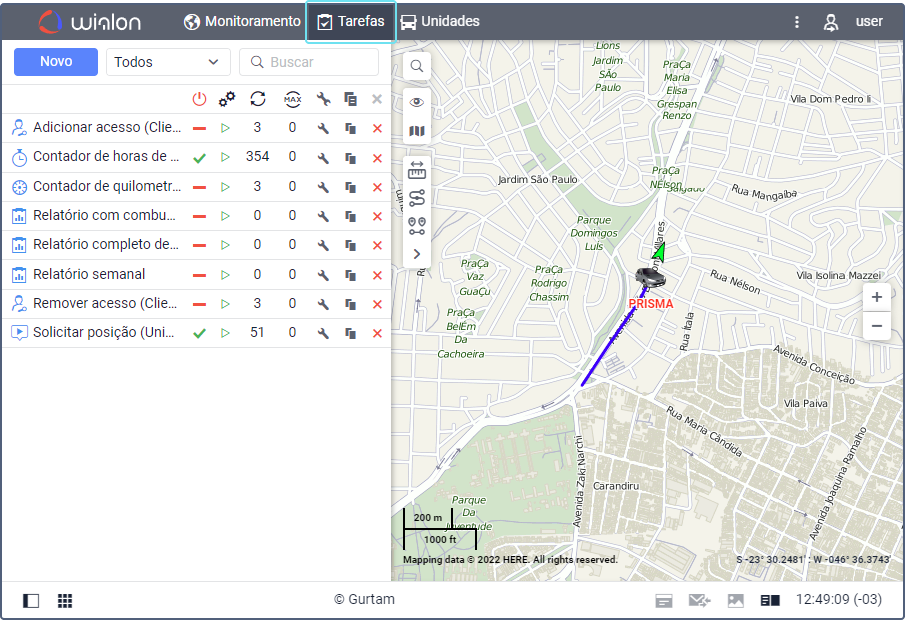Click the copy column header icon

350,99
